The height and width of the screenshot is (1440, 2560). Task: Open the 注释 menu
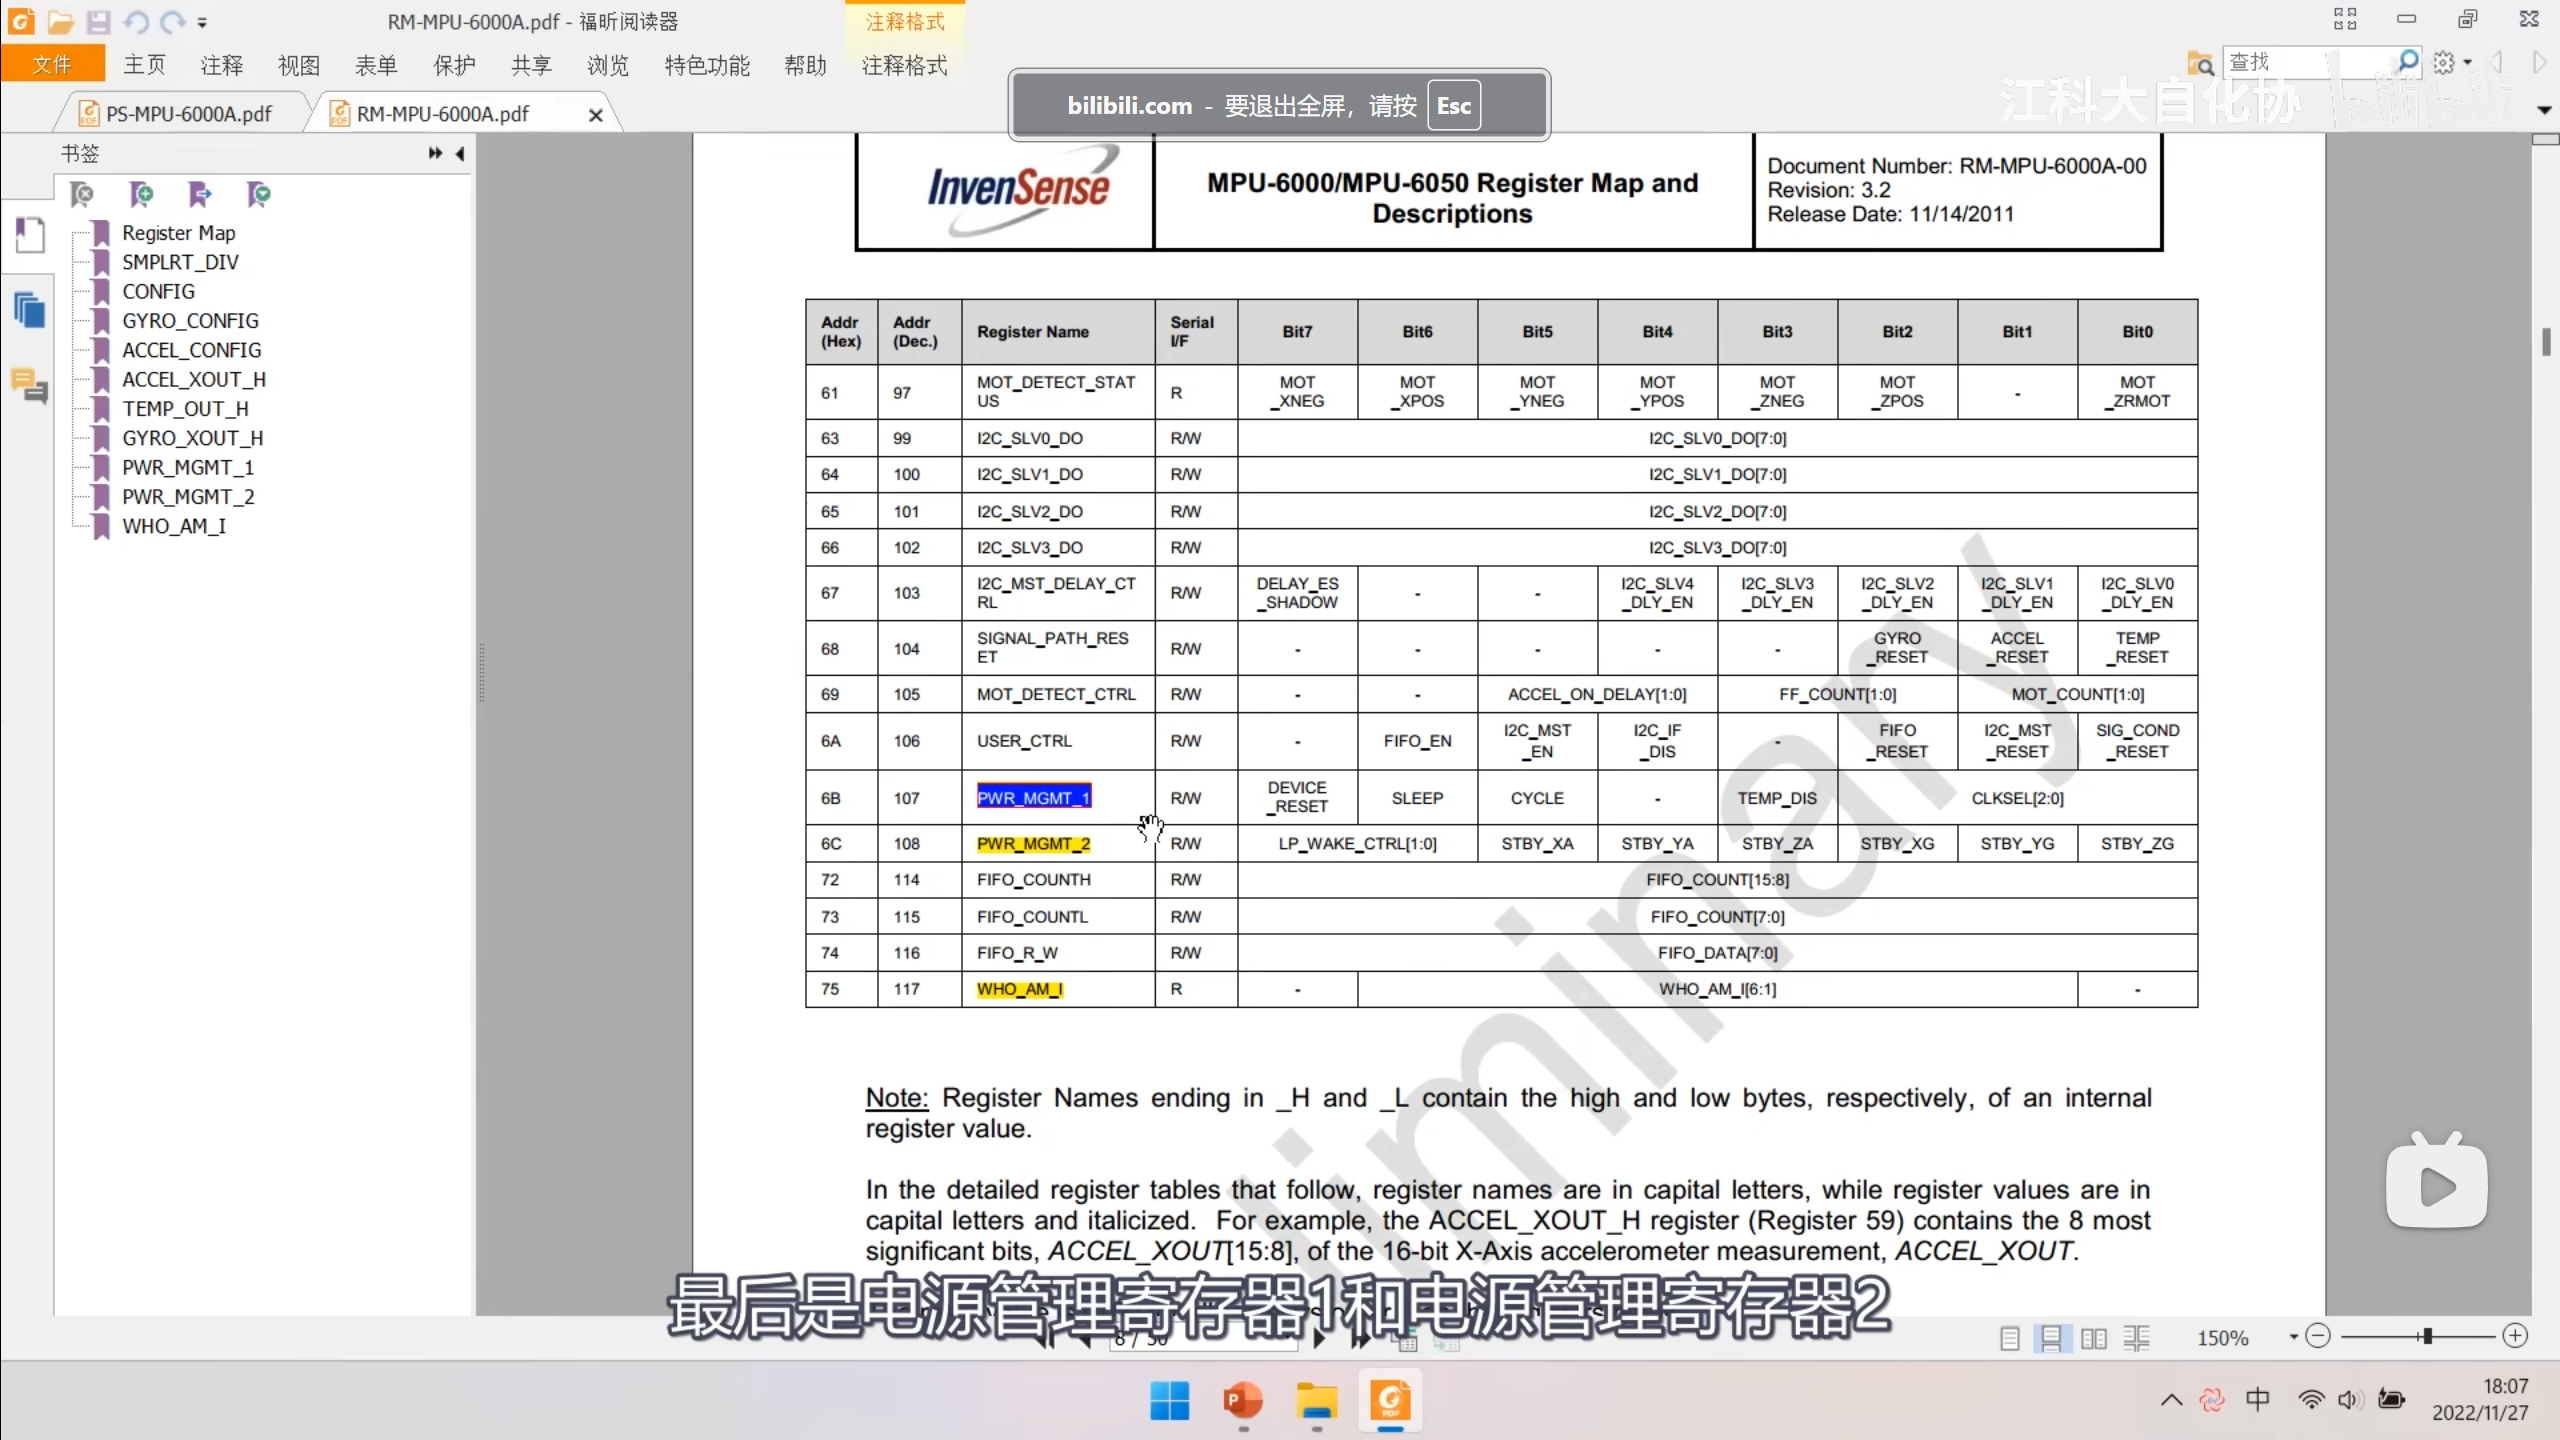(x=221, y=66)
